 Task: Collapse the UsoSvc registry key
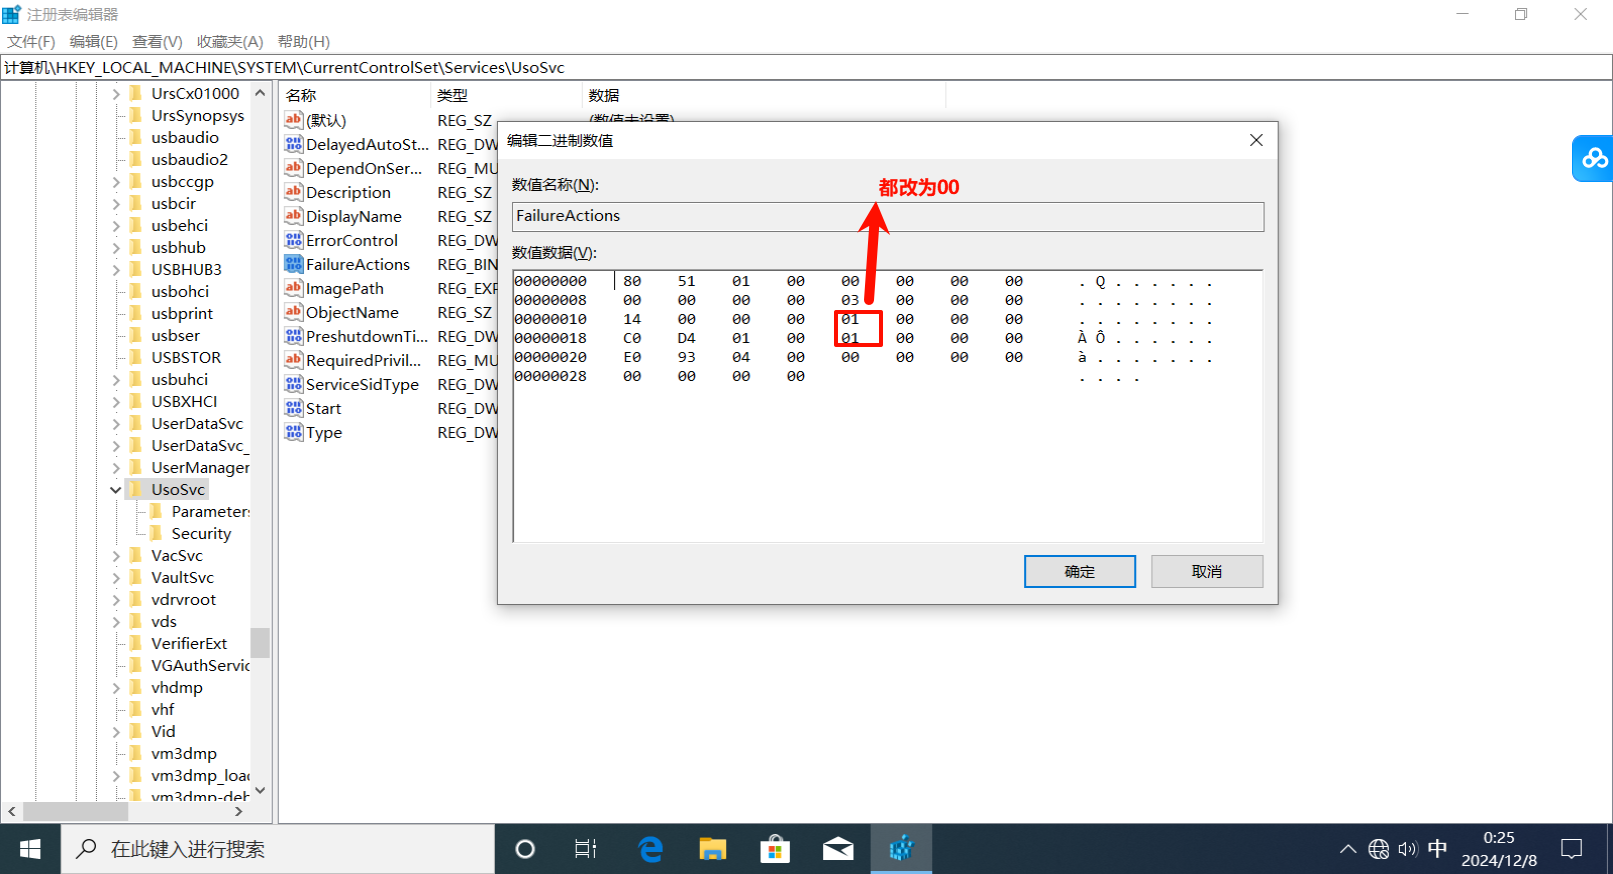(116, 490)
